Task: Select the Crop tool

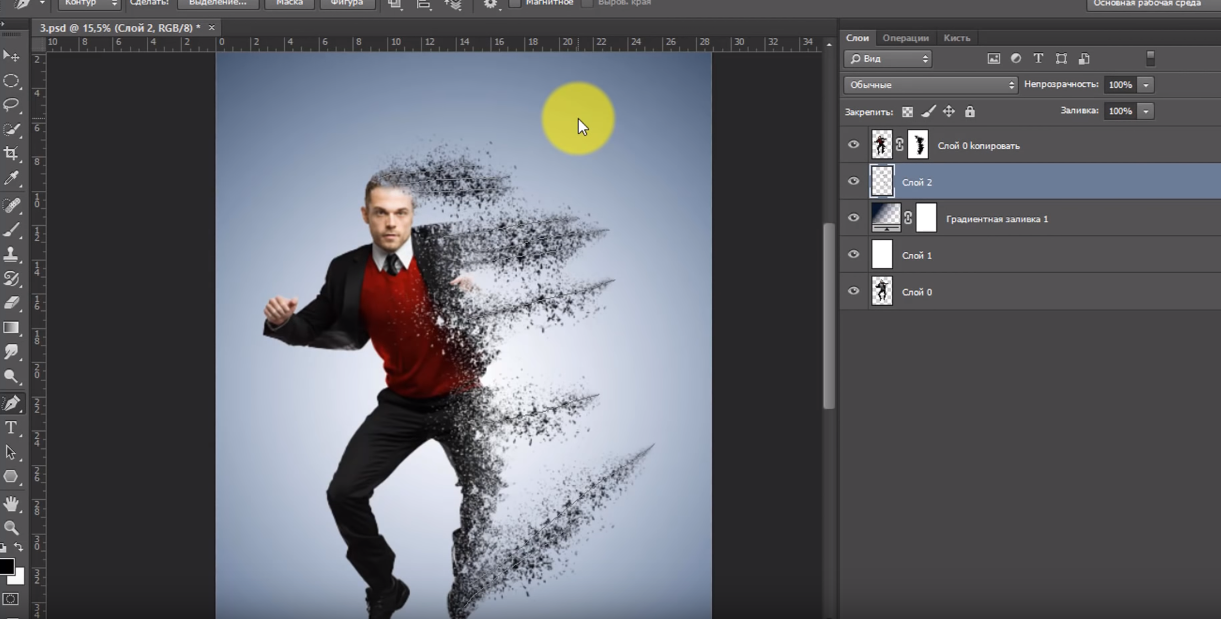Action: click(11, 154)
